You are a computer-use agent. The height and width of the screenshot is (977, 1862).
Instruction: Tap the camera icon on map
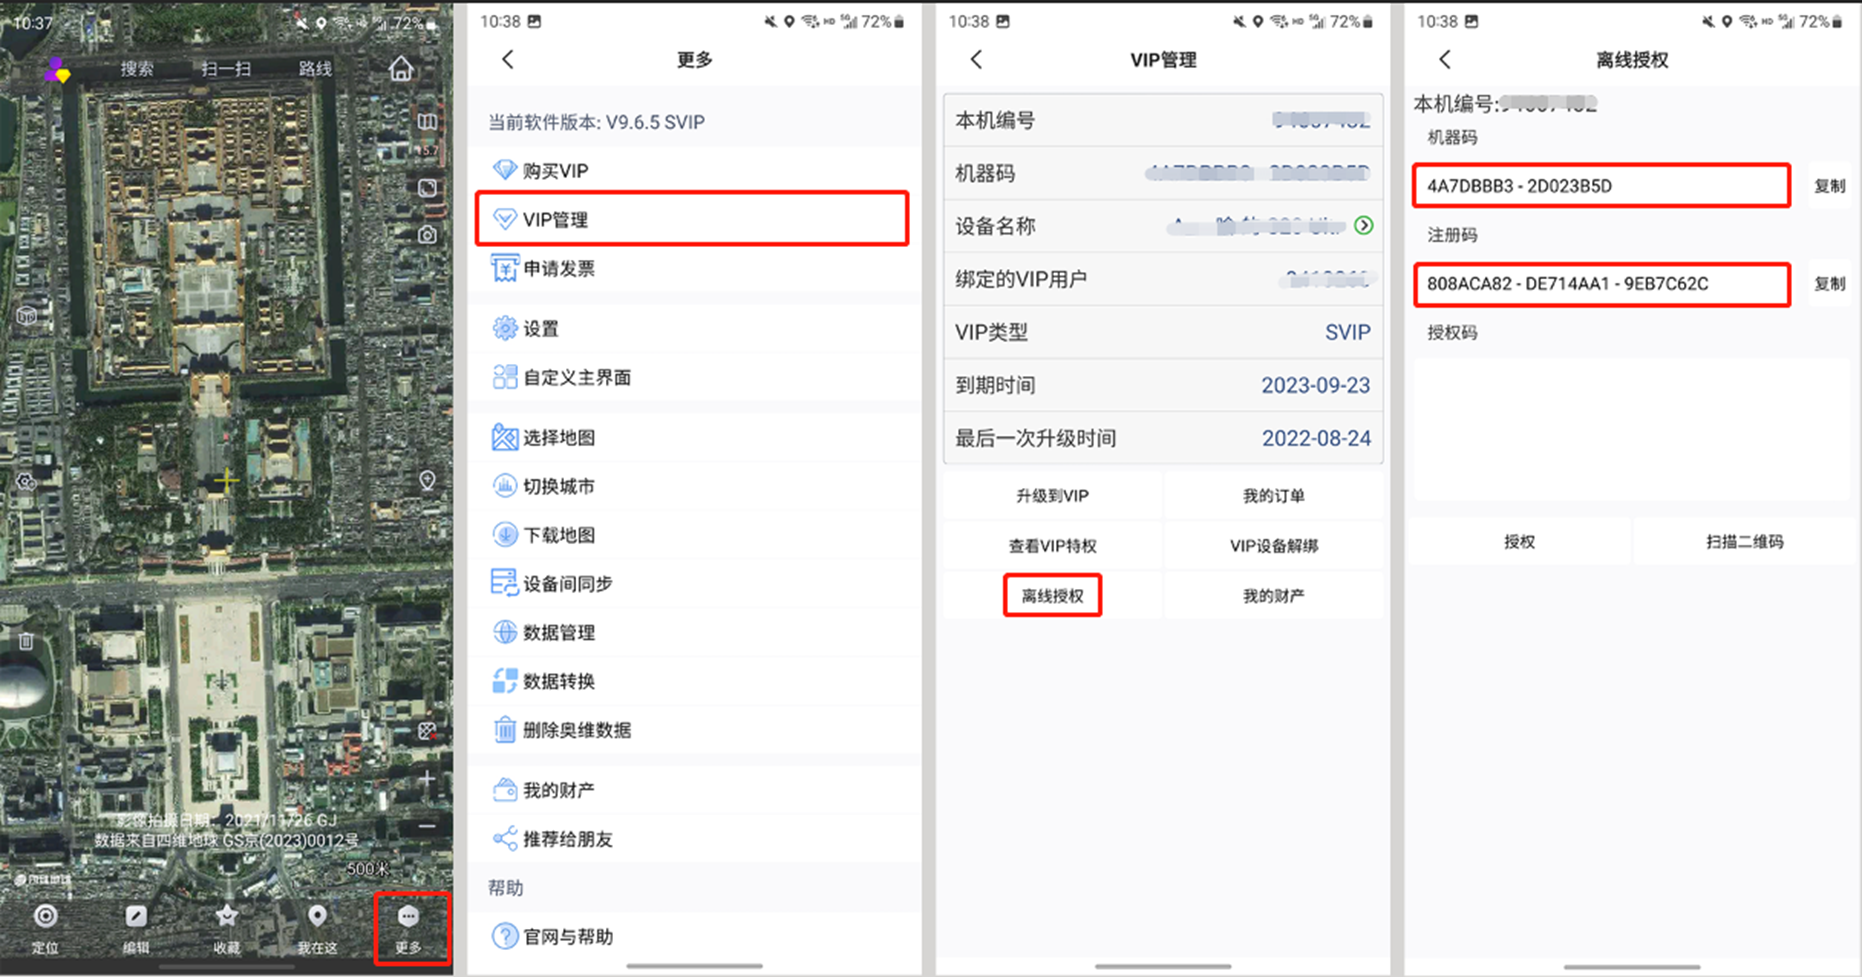427,235
